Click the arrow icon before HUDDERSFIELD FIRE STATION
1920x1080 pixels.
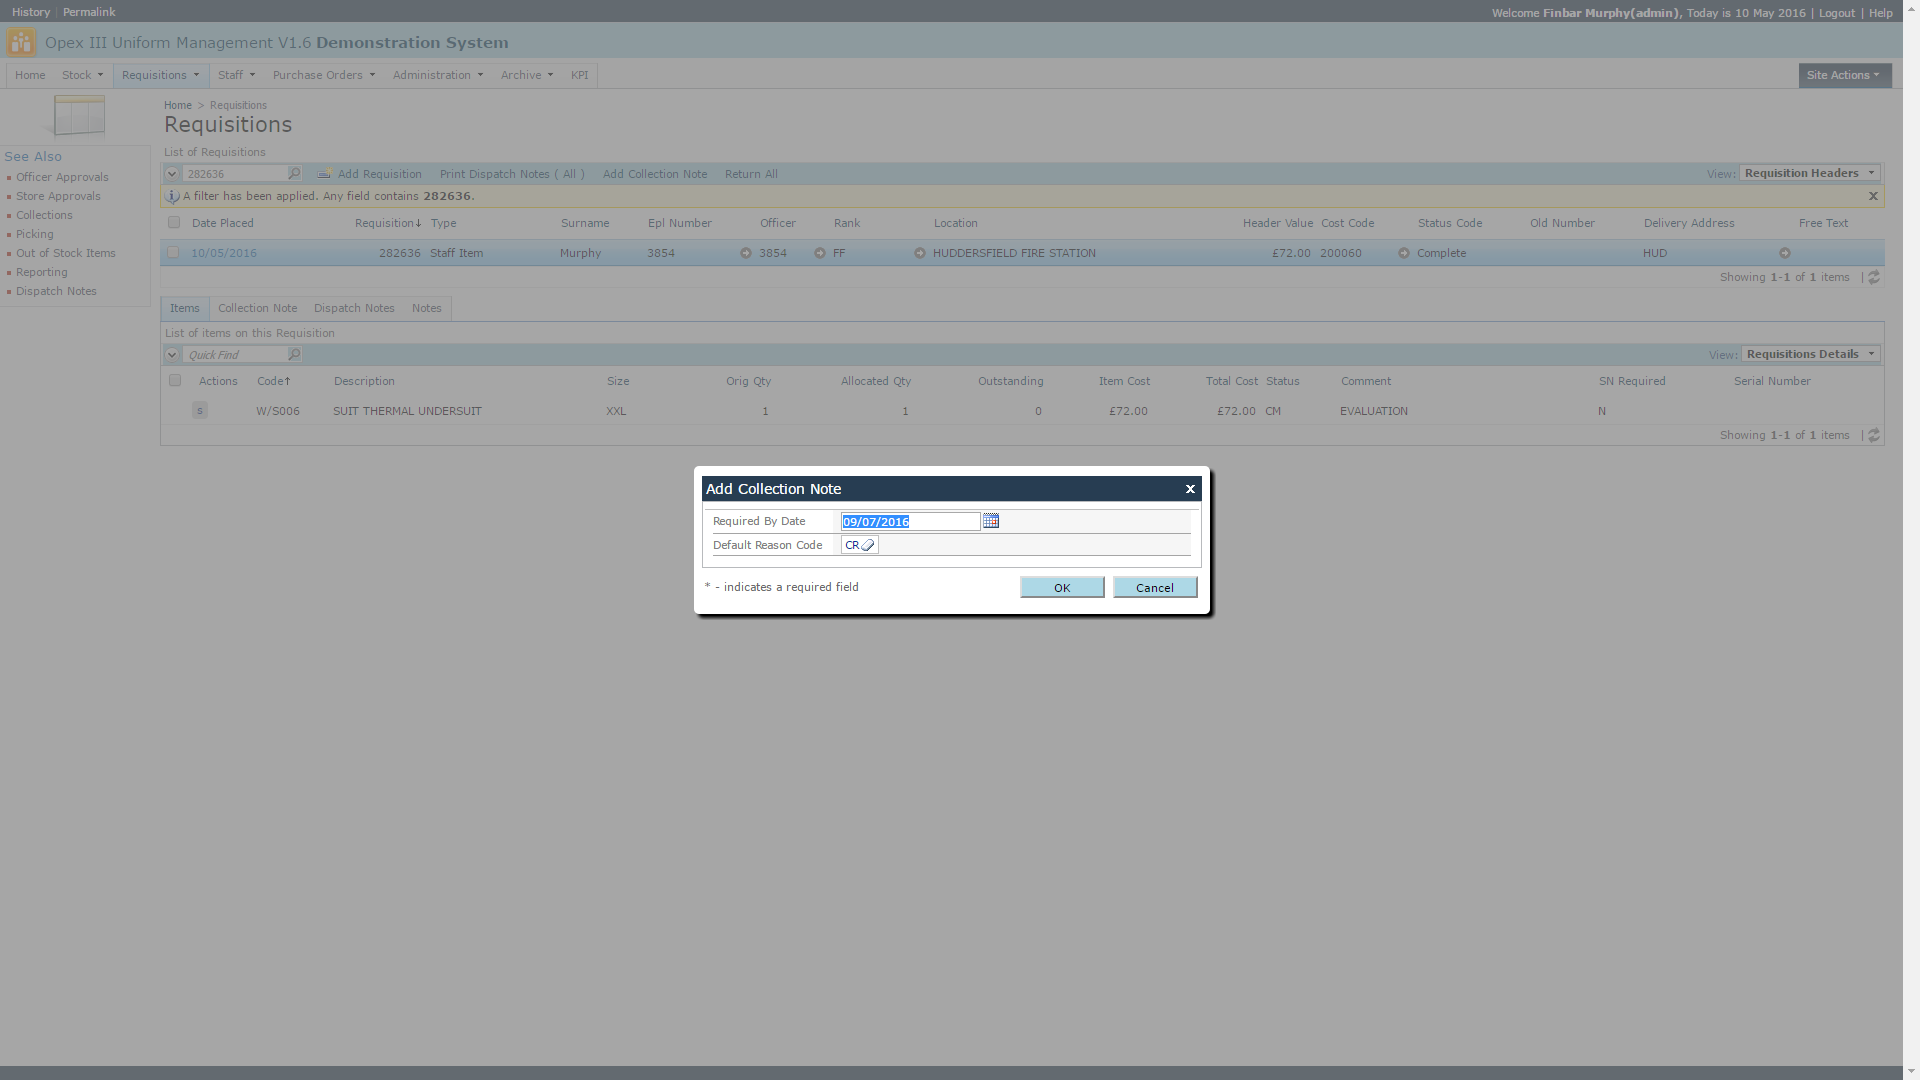(920, 254)
